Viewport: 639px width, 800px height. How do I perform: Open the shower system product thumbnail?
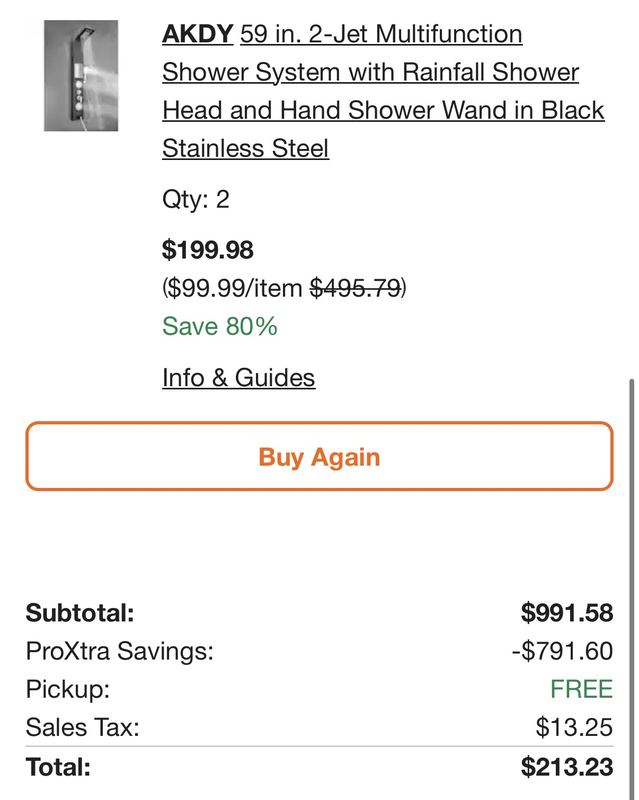[81, 76]
